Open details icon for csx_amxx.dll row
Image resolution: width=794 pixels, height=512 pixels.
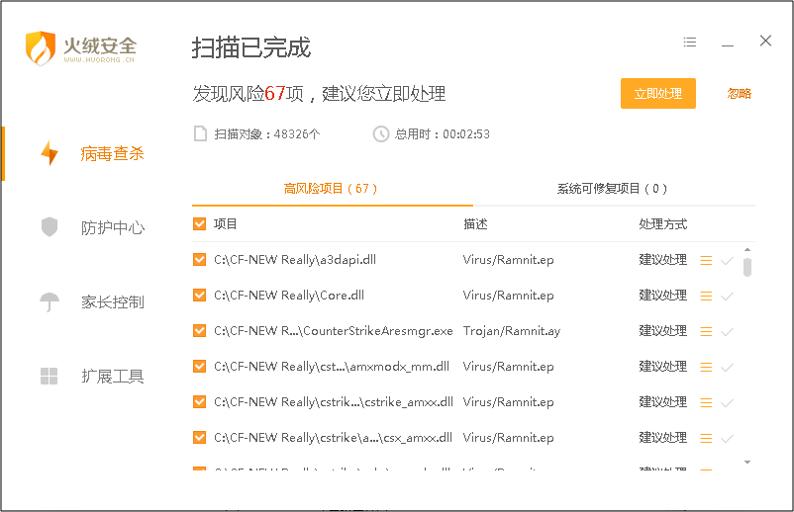point(706,438)
